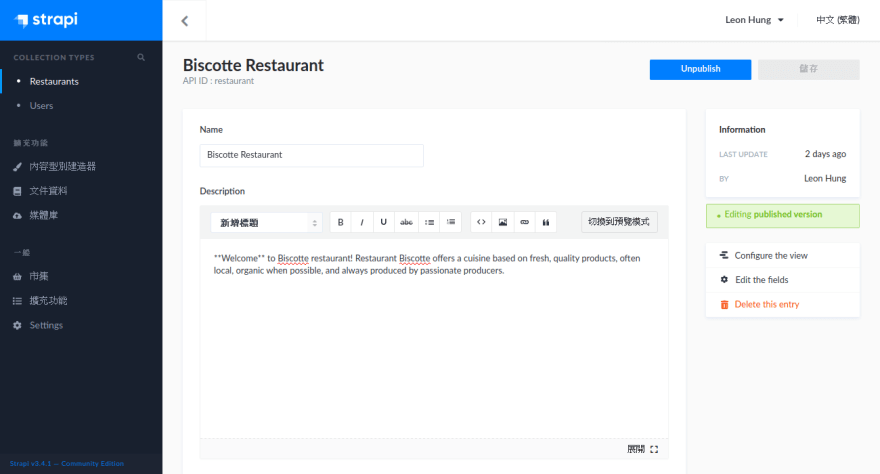
Task: Apply strikethrough formatting in editor toolbar
Action: [x=406, y=222]
